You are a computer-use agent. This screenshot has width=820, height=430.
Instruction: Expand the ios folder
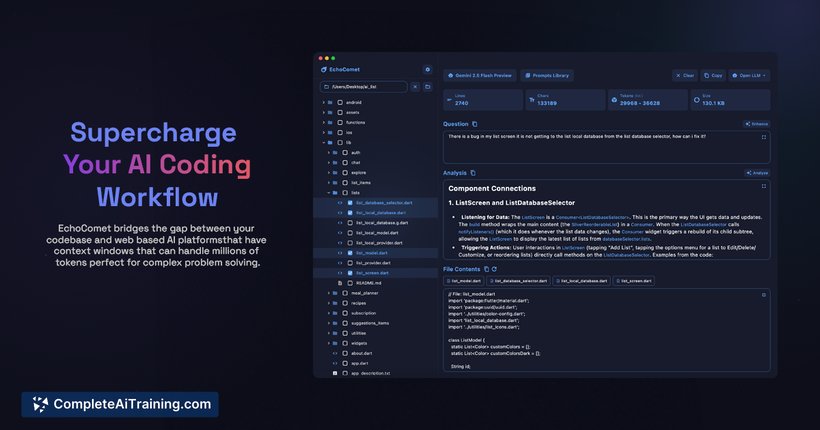coord(324,133)
